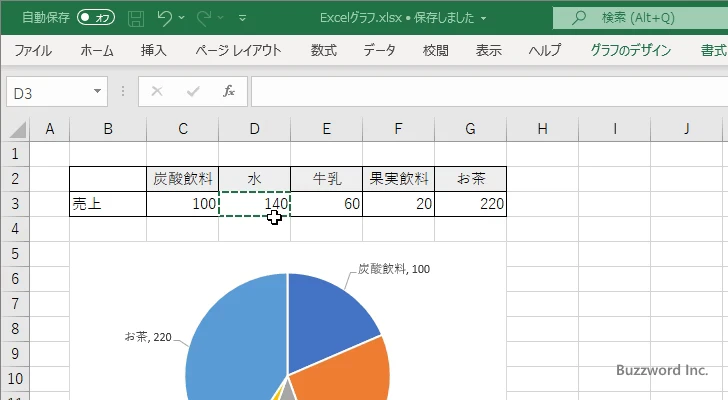Click cell with value 220
728x400 pixels.
(x=470, y=204)
